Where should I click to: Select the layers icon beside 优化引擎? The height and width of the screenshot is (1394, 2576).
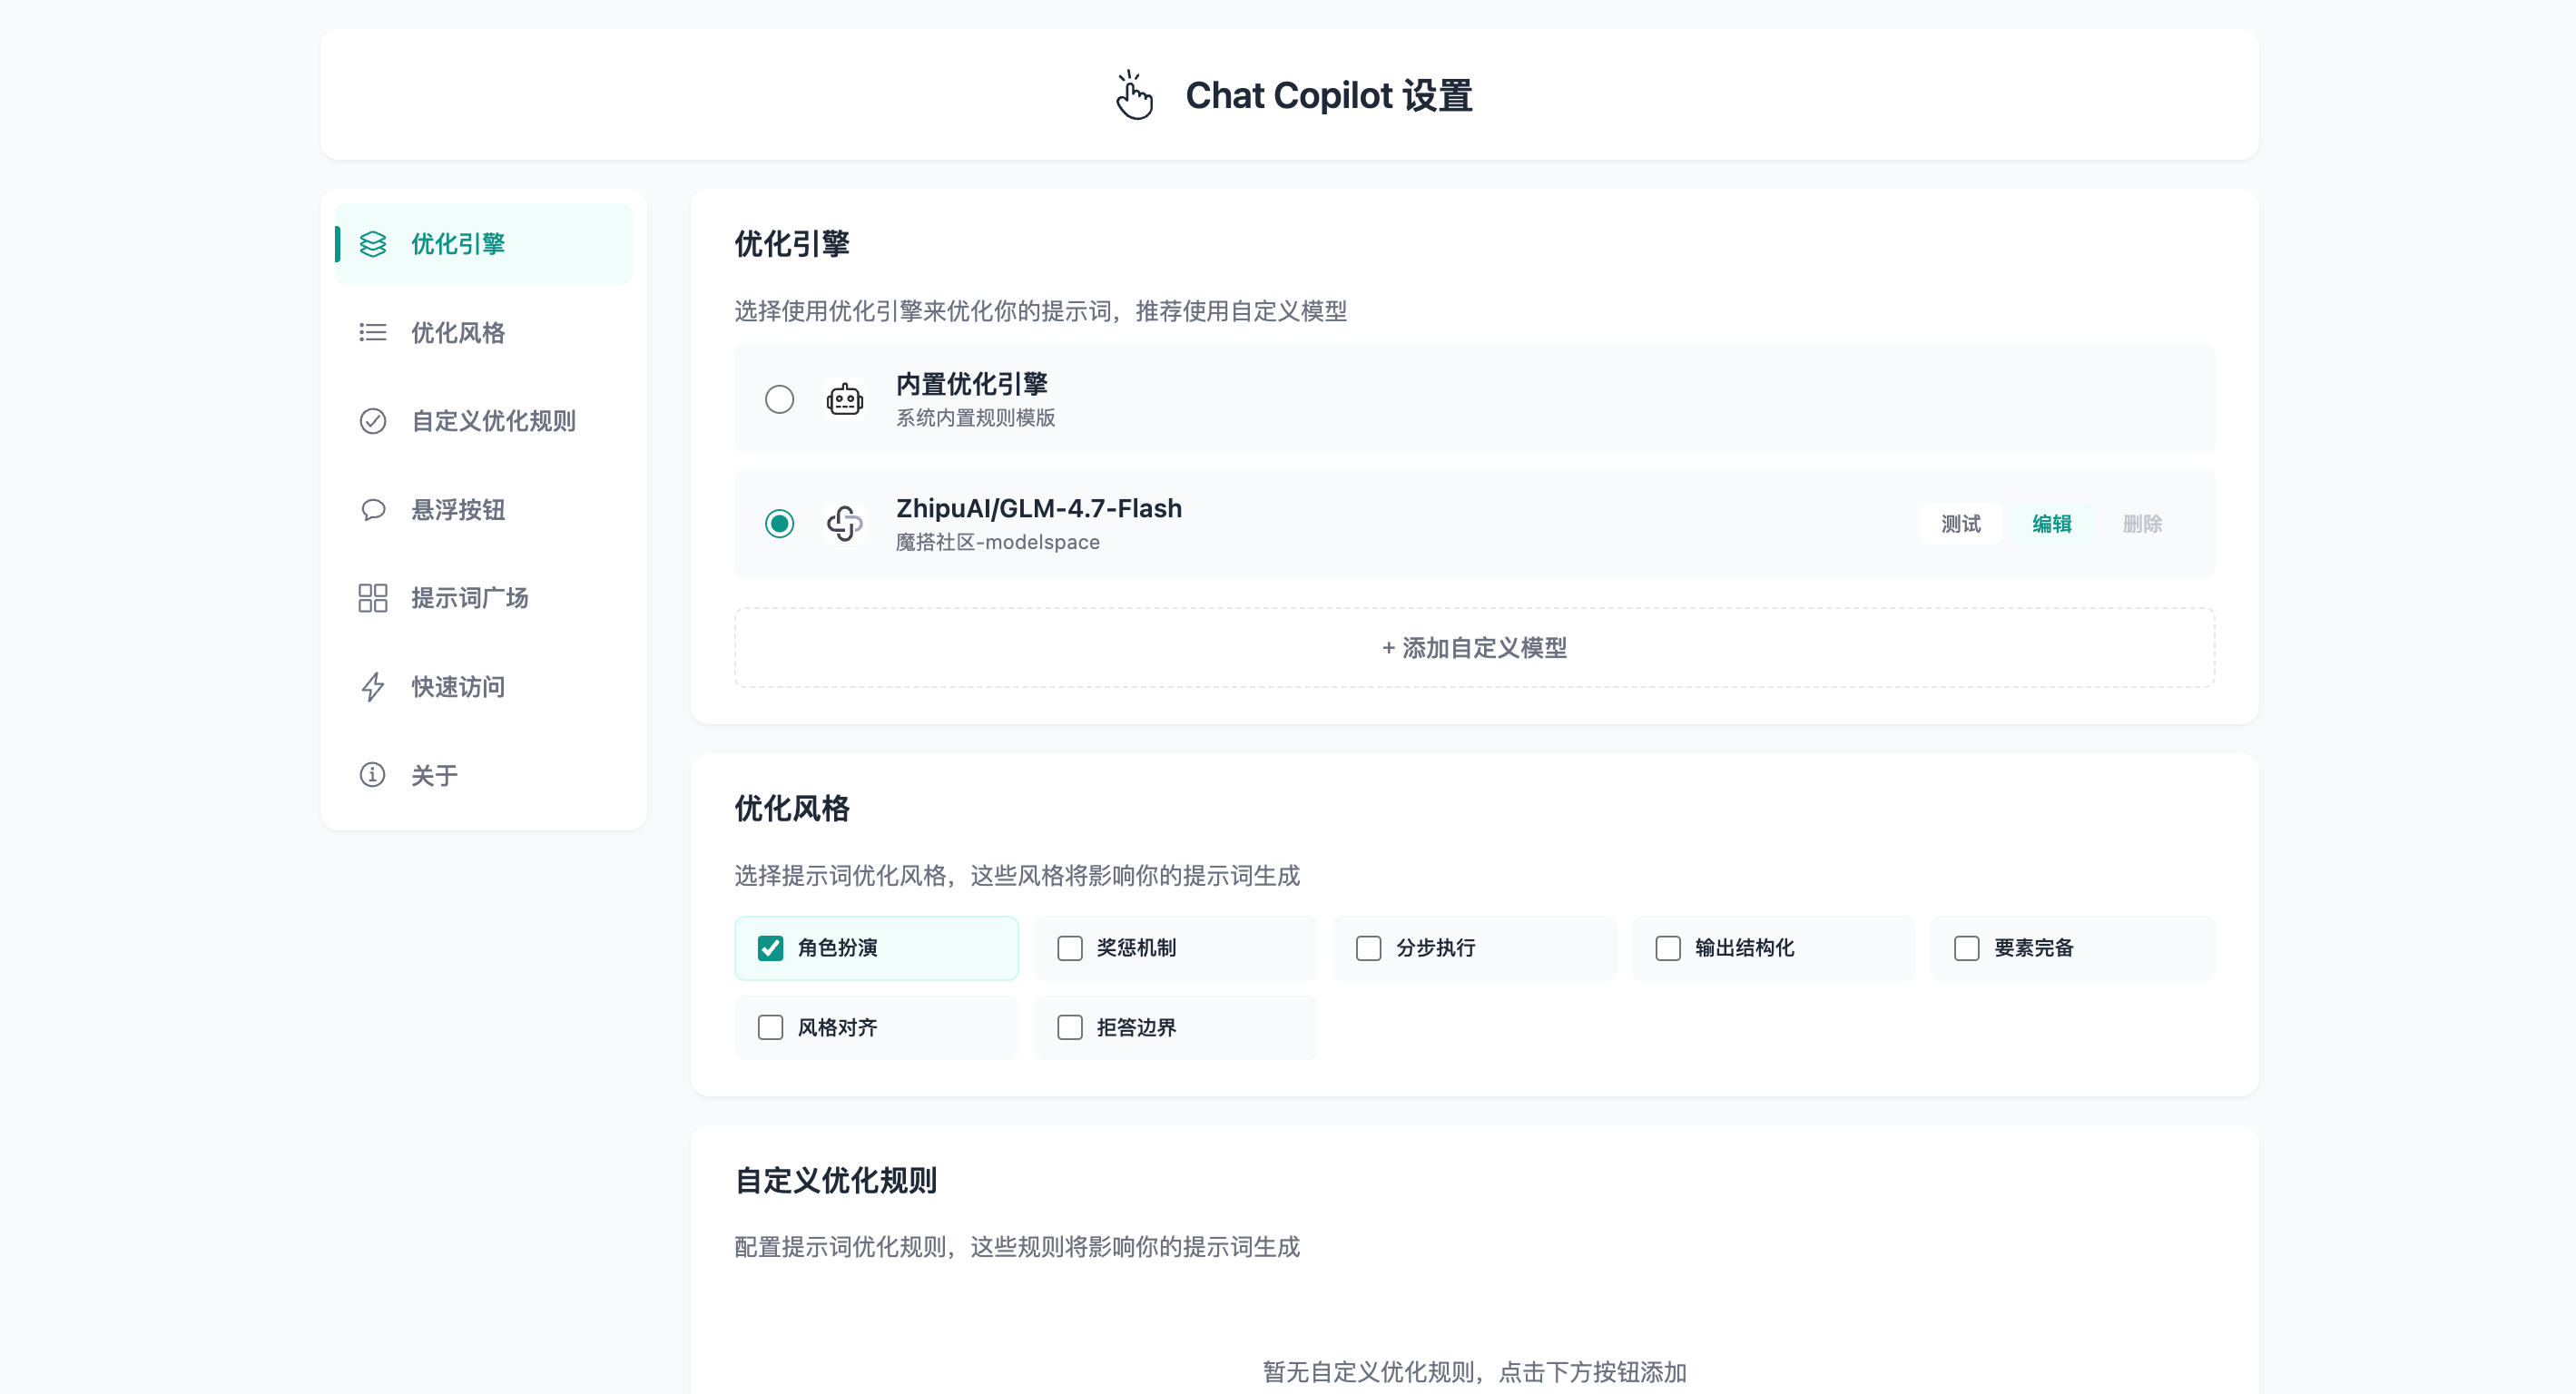(x=372, y=243)
